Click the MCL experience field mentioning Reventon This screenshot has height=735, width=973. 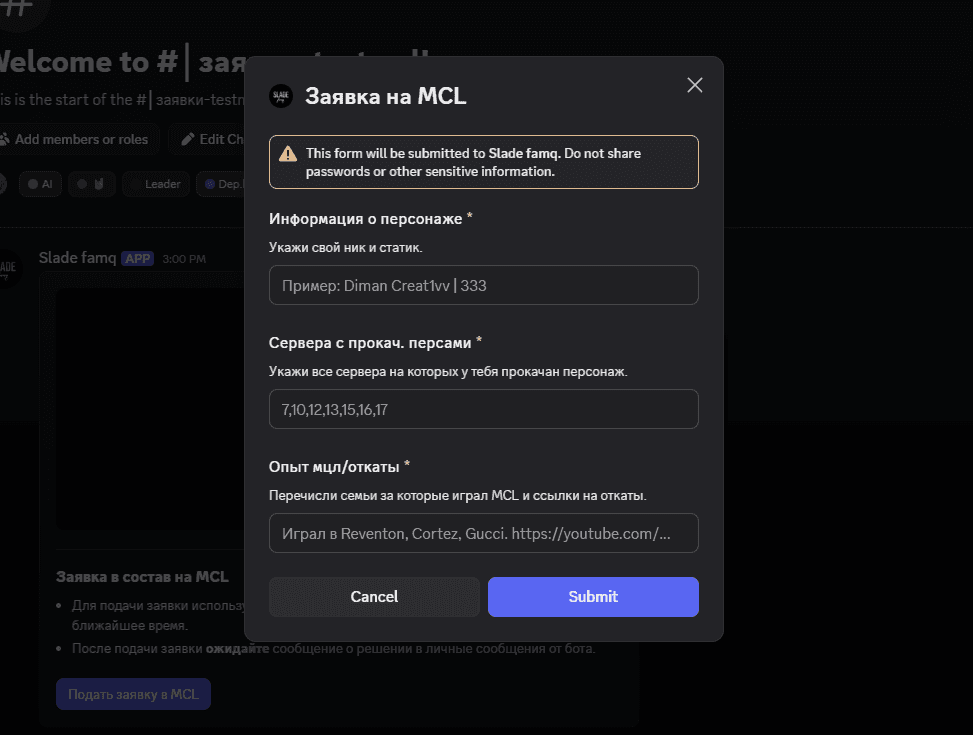483,533
